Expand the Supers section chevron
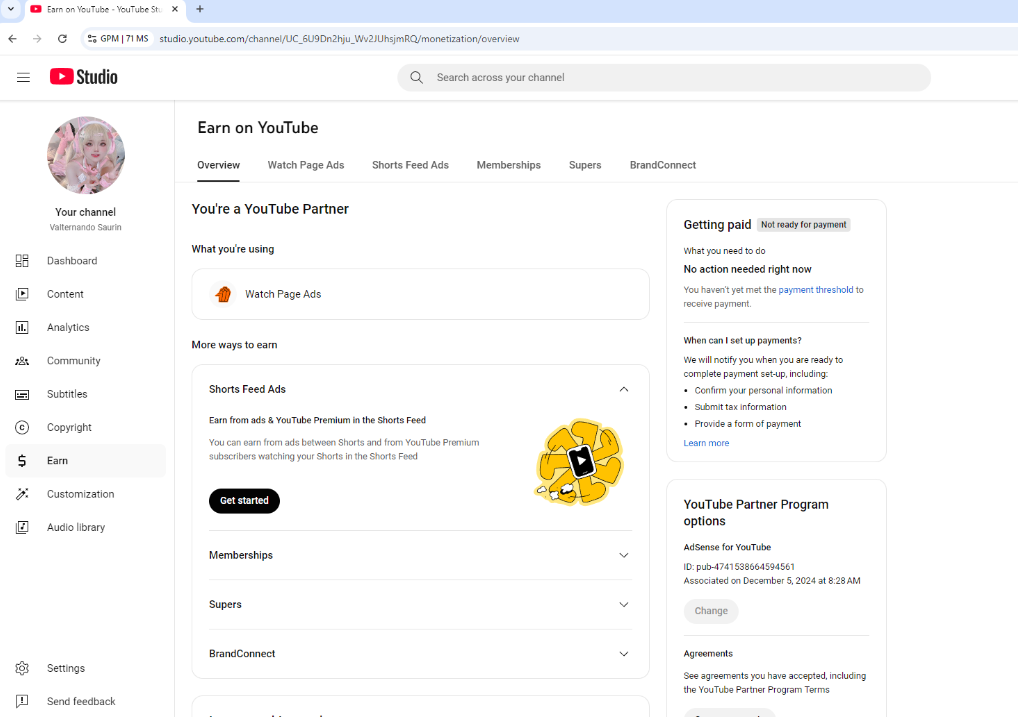The height and width of the screenshot is (717, 1018). (624, 605)
